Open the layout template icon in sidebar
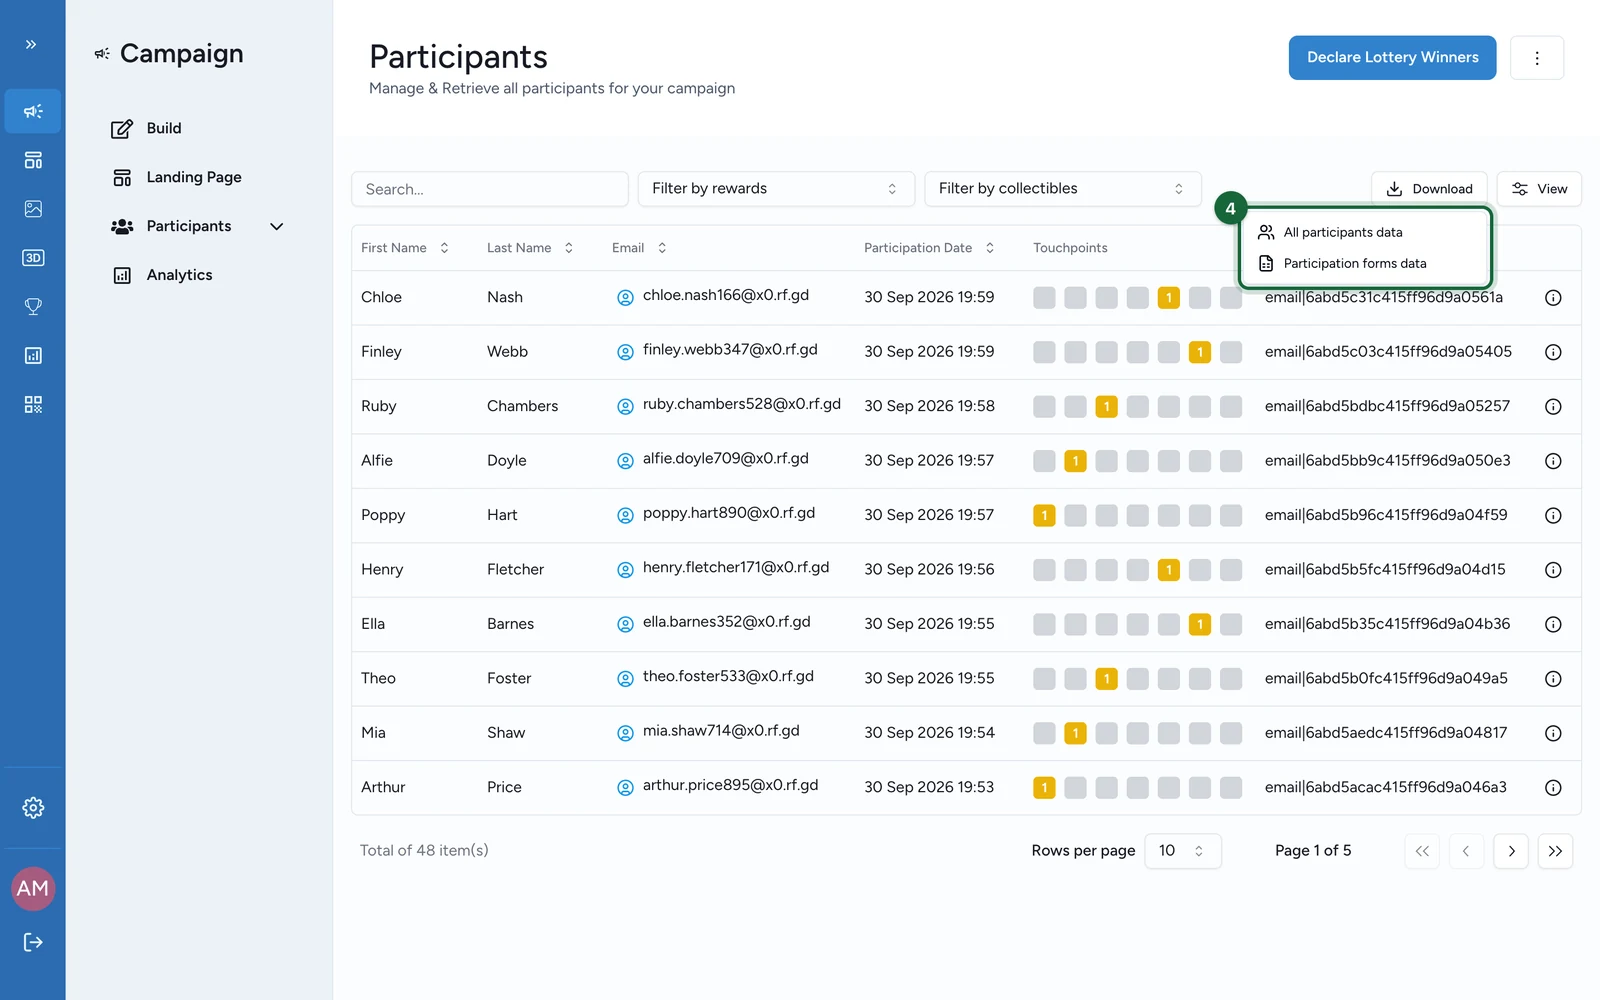This screenshot has height=1000, width=1600. [33, 160]
